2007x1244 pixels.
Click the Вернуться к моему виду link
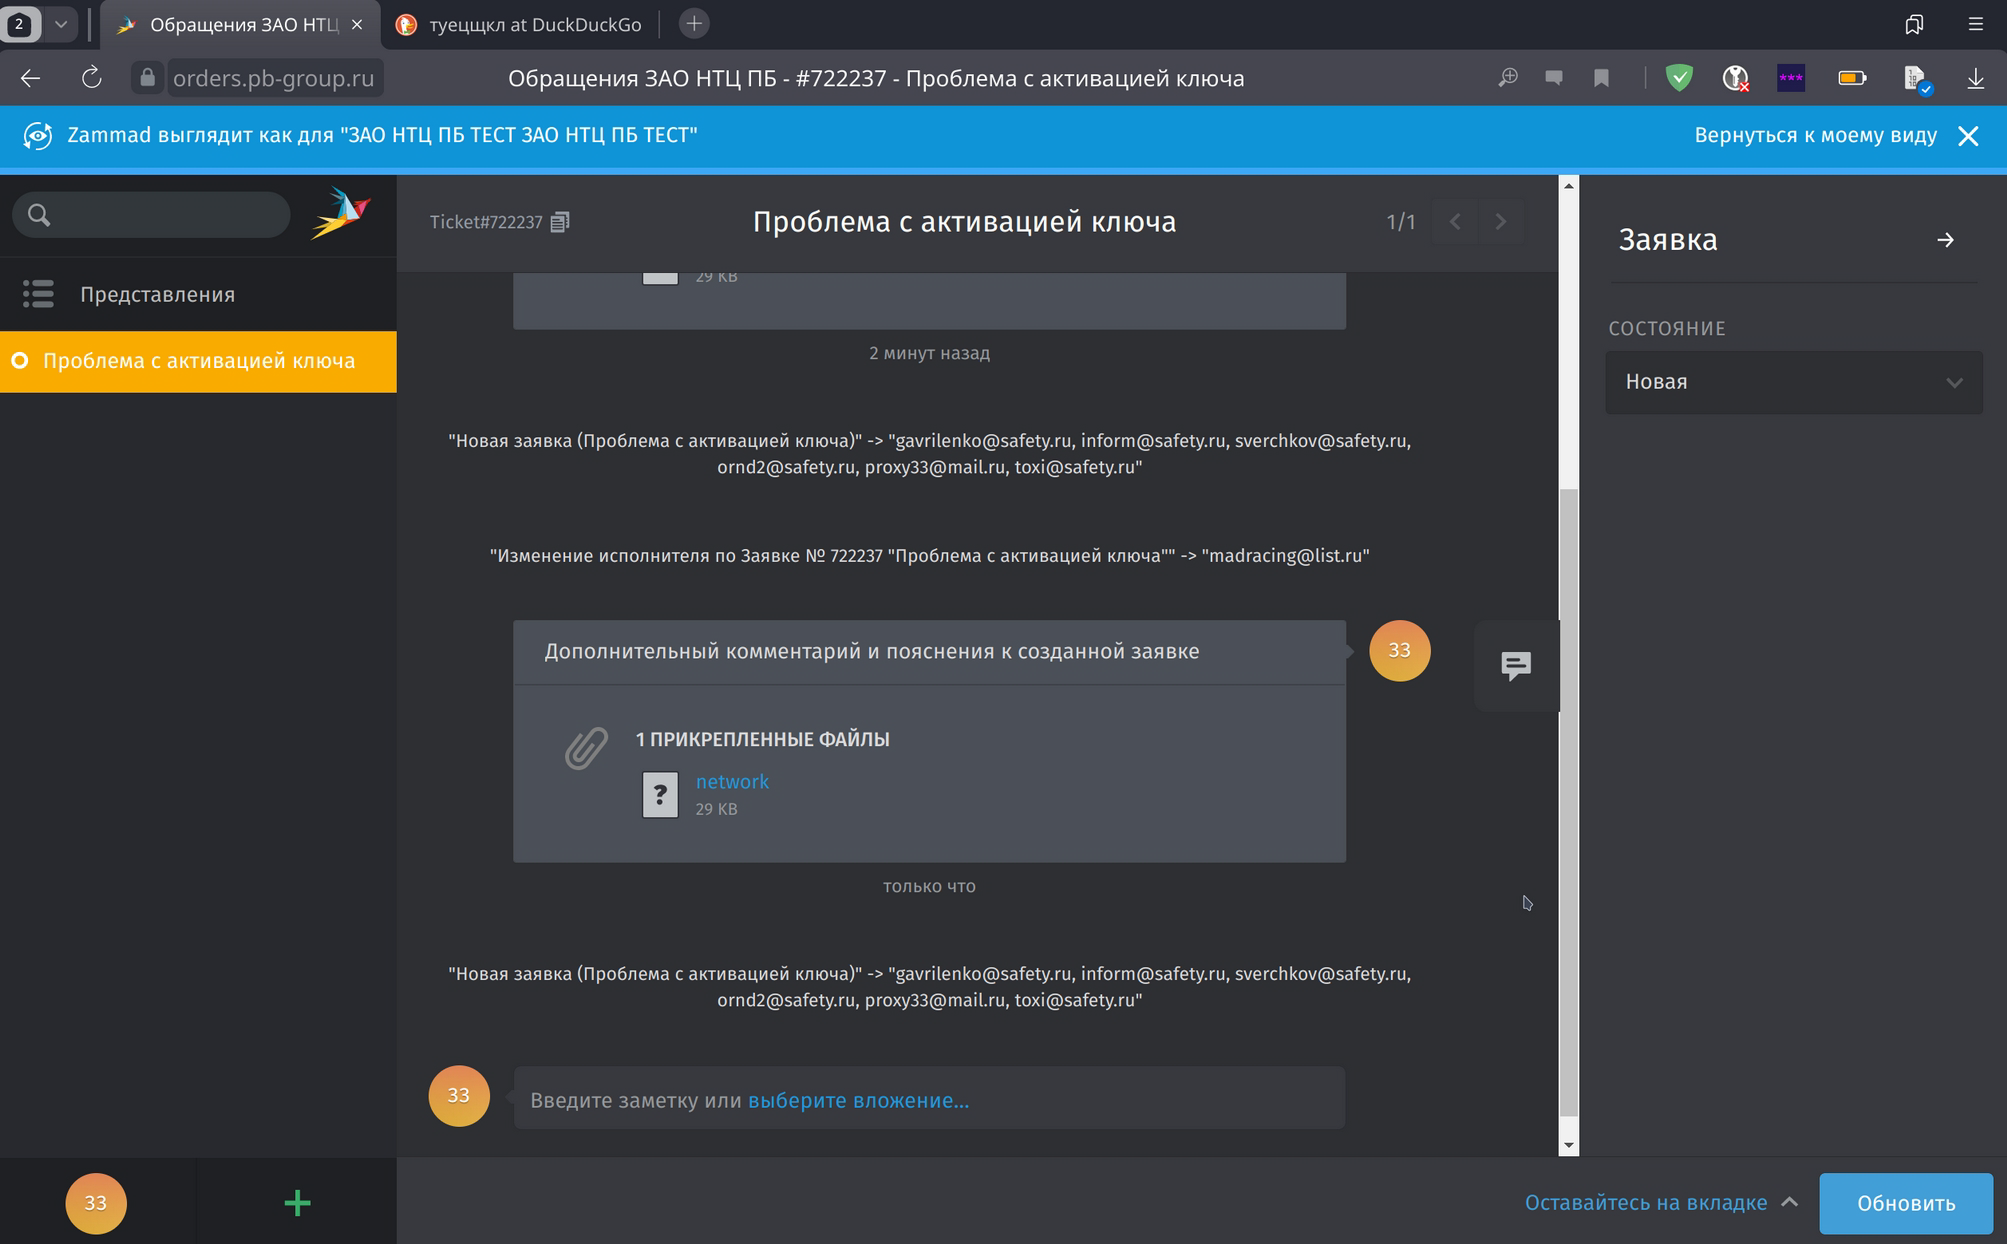1815,135
